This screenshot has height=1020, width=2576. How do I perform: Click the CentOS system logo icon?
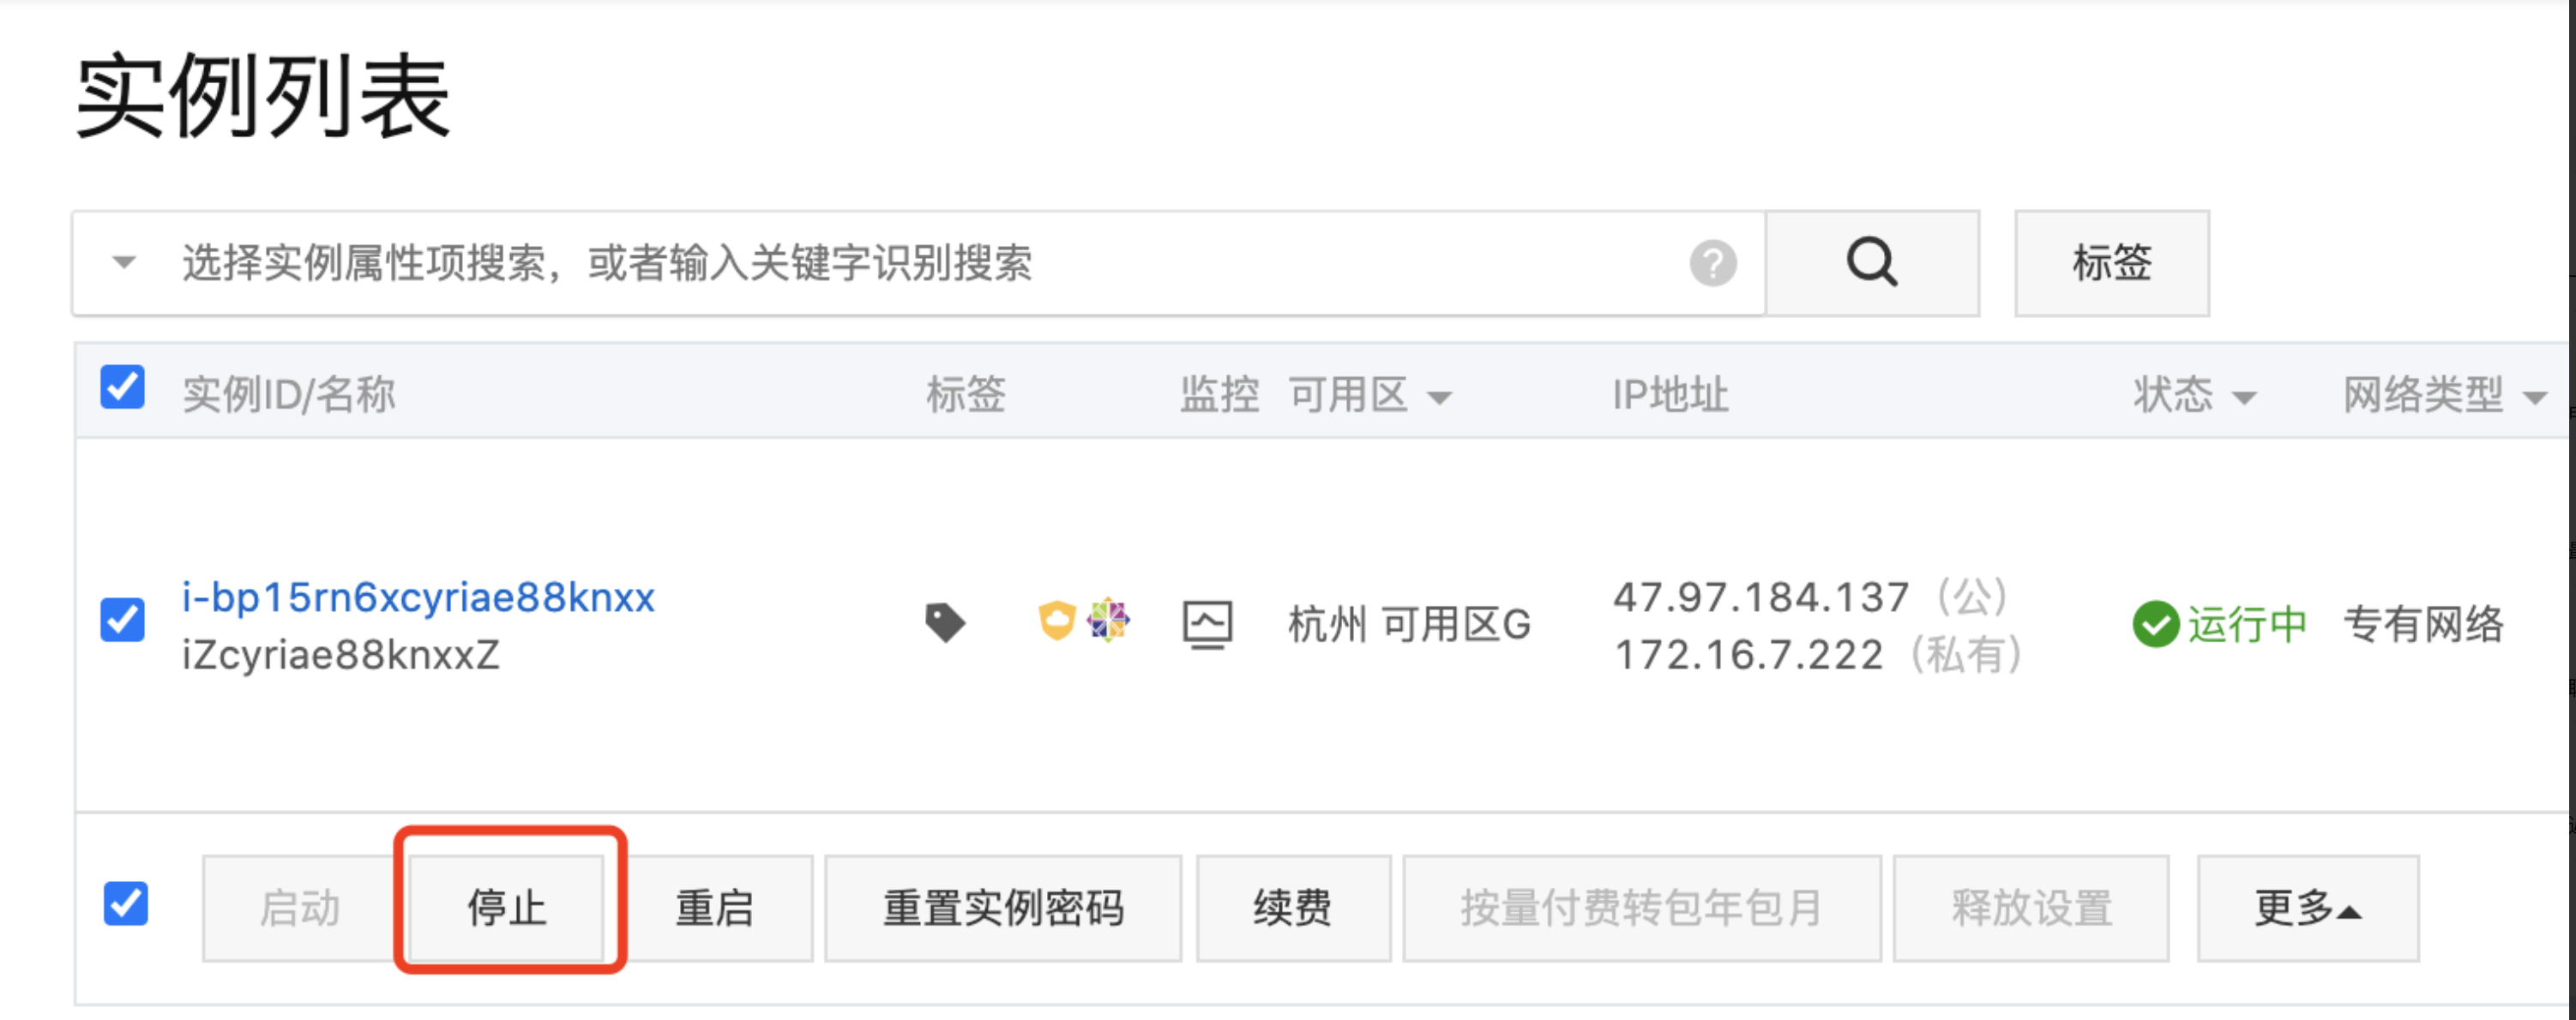(1108, 620)
